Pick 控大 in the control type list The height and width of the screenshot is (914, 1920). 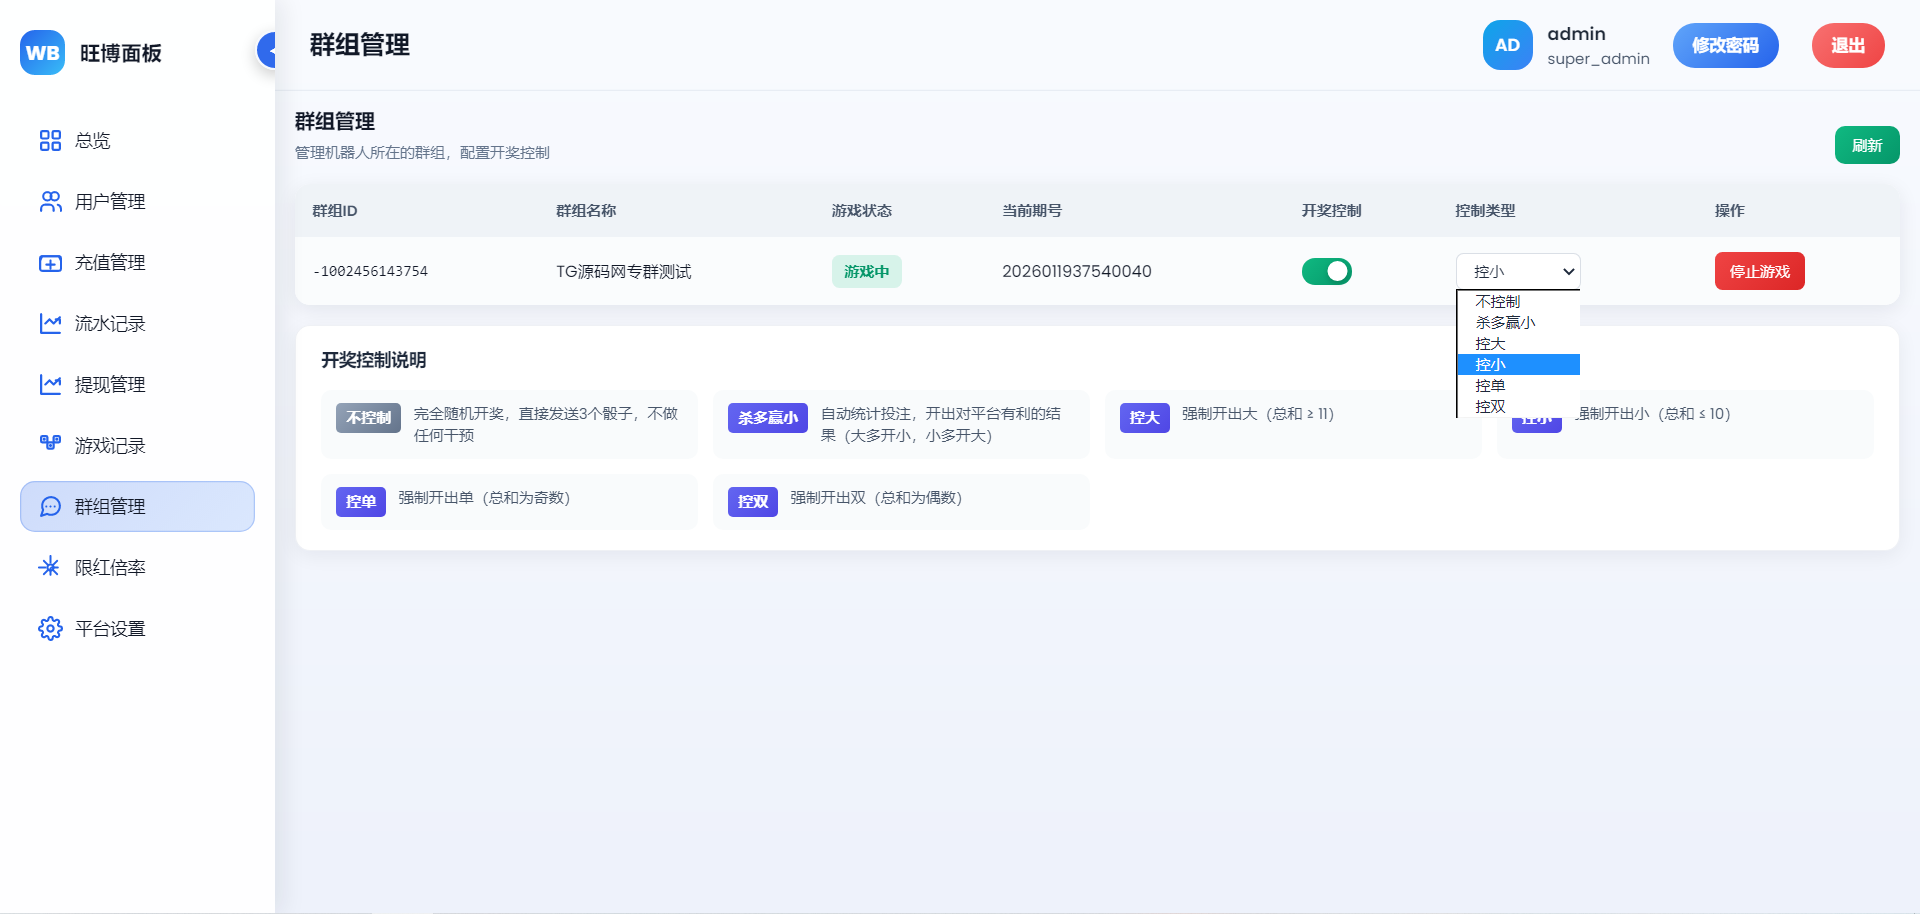[1490, 344]
